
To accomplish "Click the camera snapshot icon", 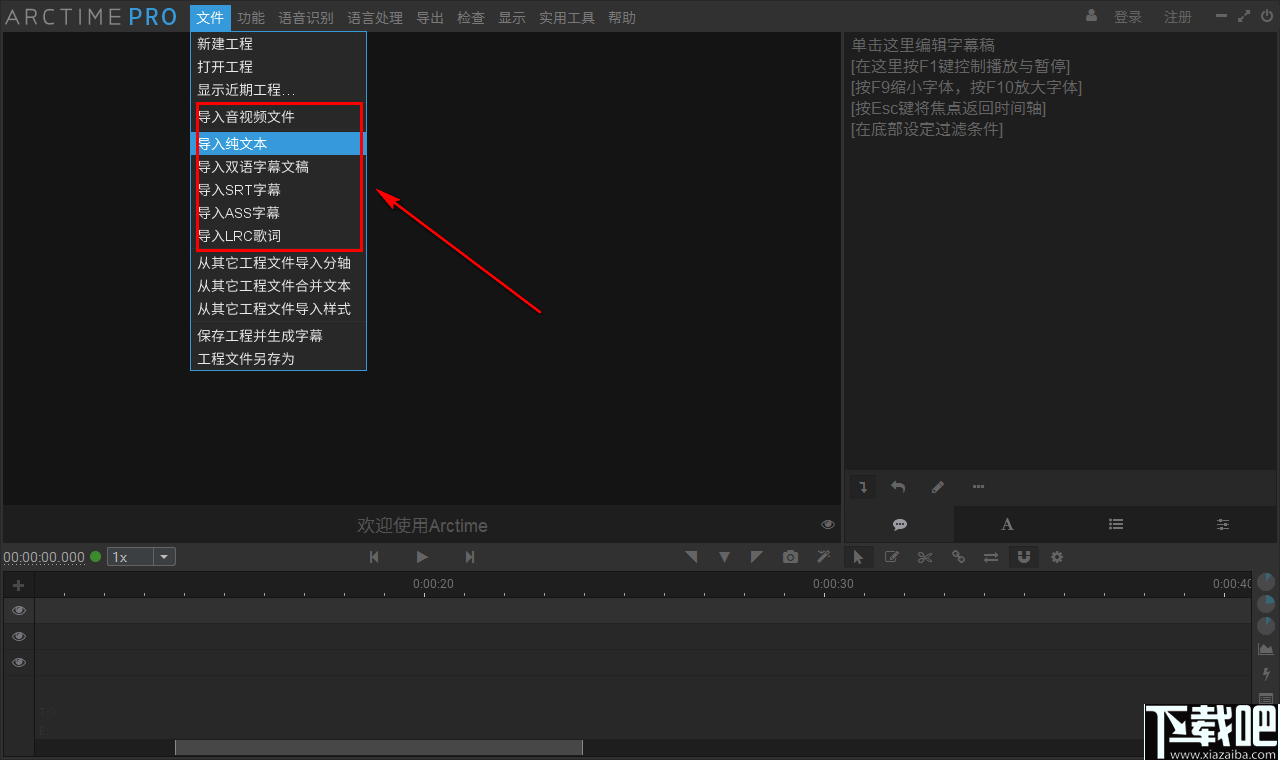I will click(x=790, y=557).
